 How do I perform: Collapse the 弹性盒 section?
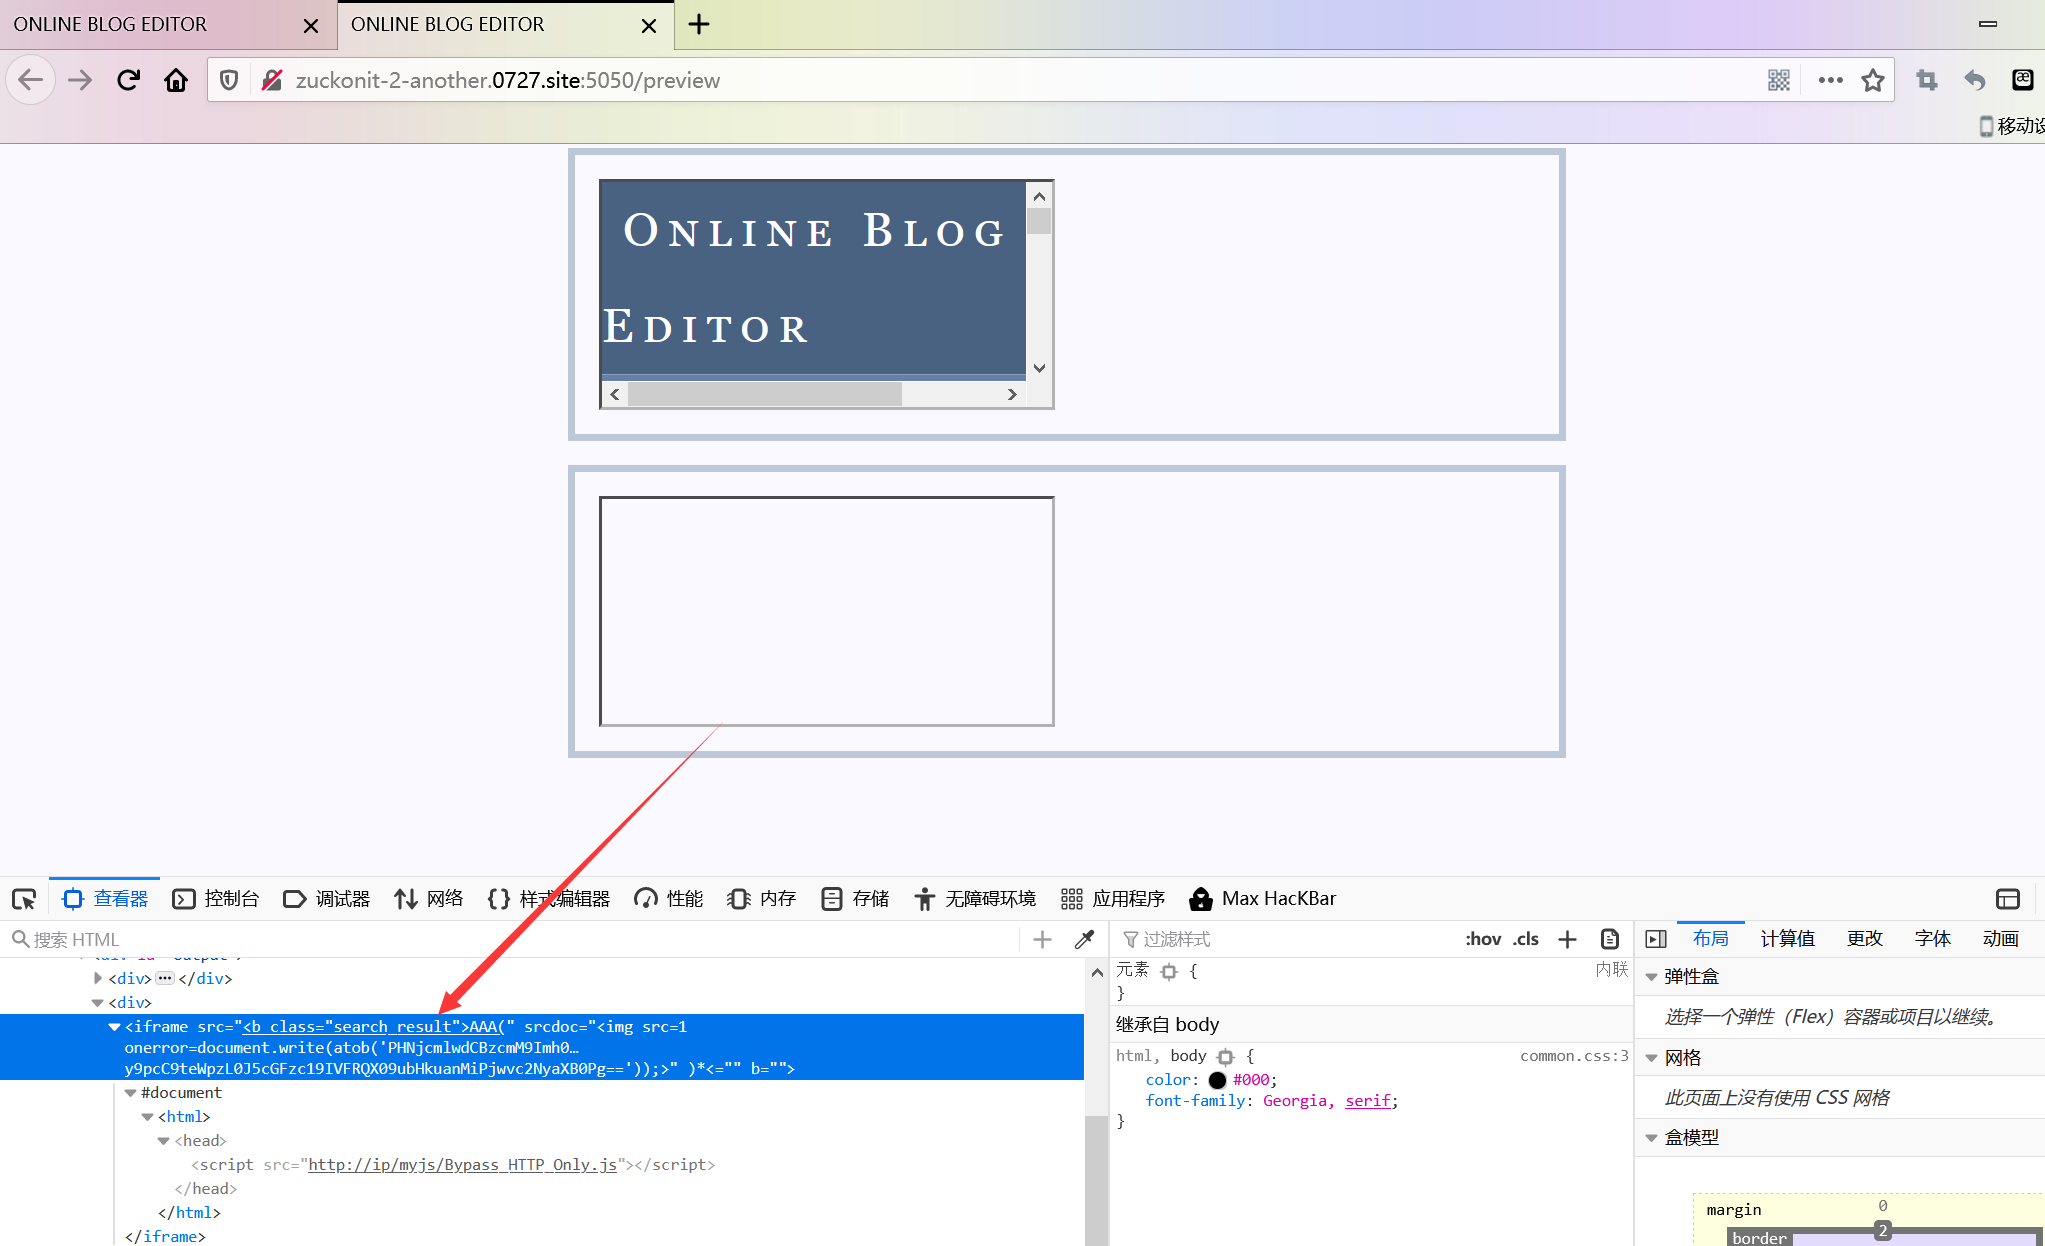click(1652, 977)
